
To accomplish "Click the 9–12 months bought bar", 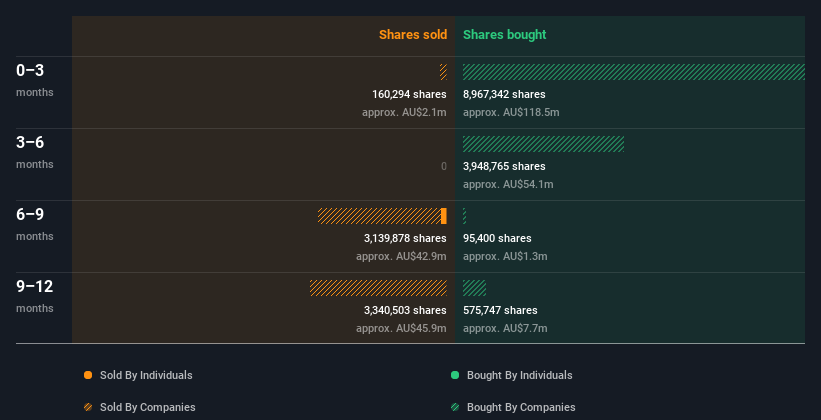I will tap(474, 288).
